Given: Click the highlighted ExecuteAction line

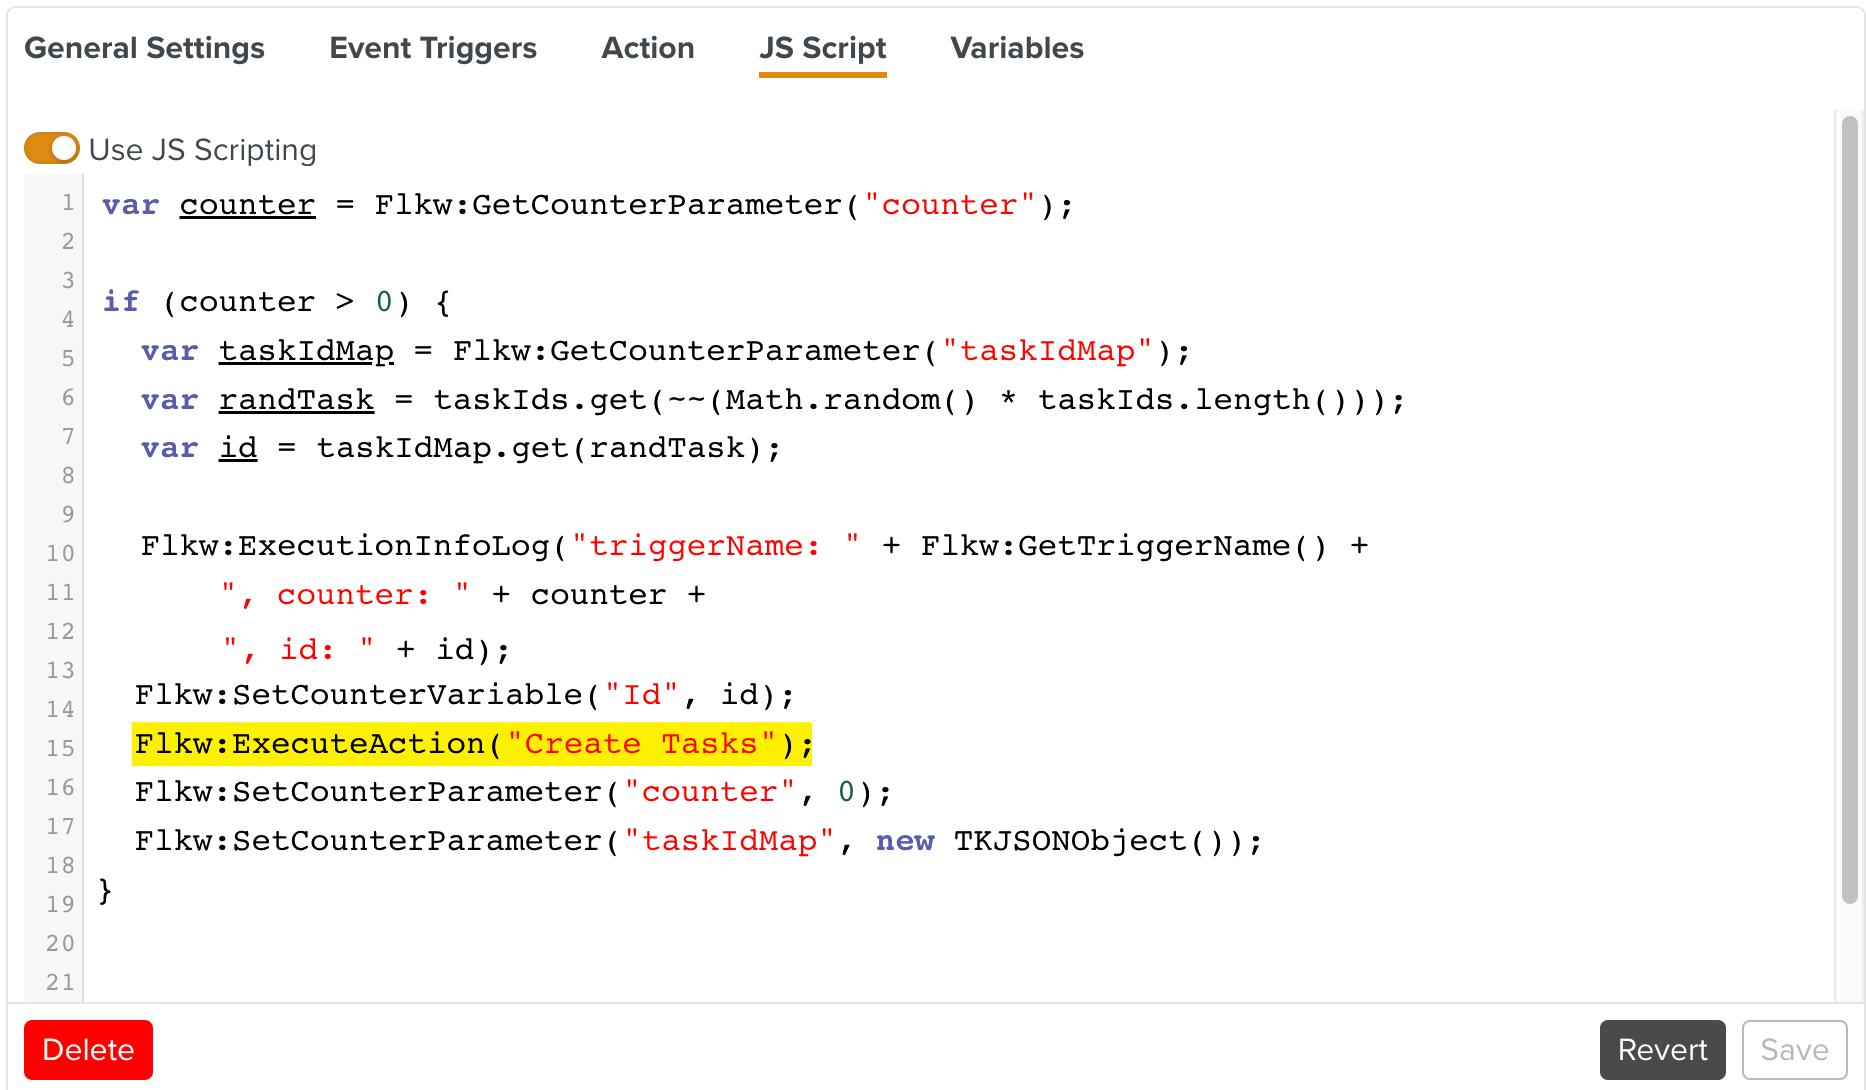Looking at the screenshot, I should tap(470, 744).
